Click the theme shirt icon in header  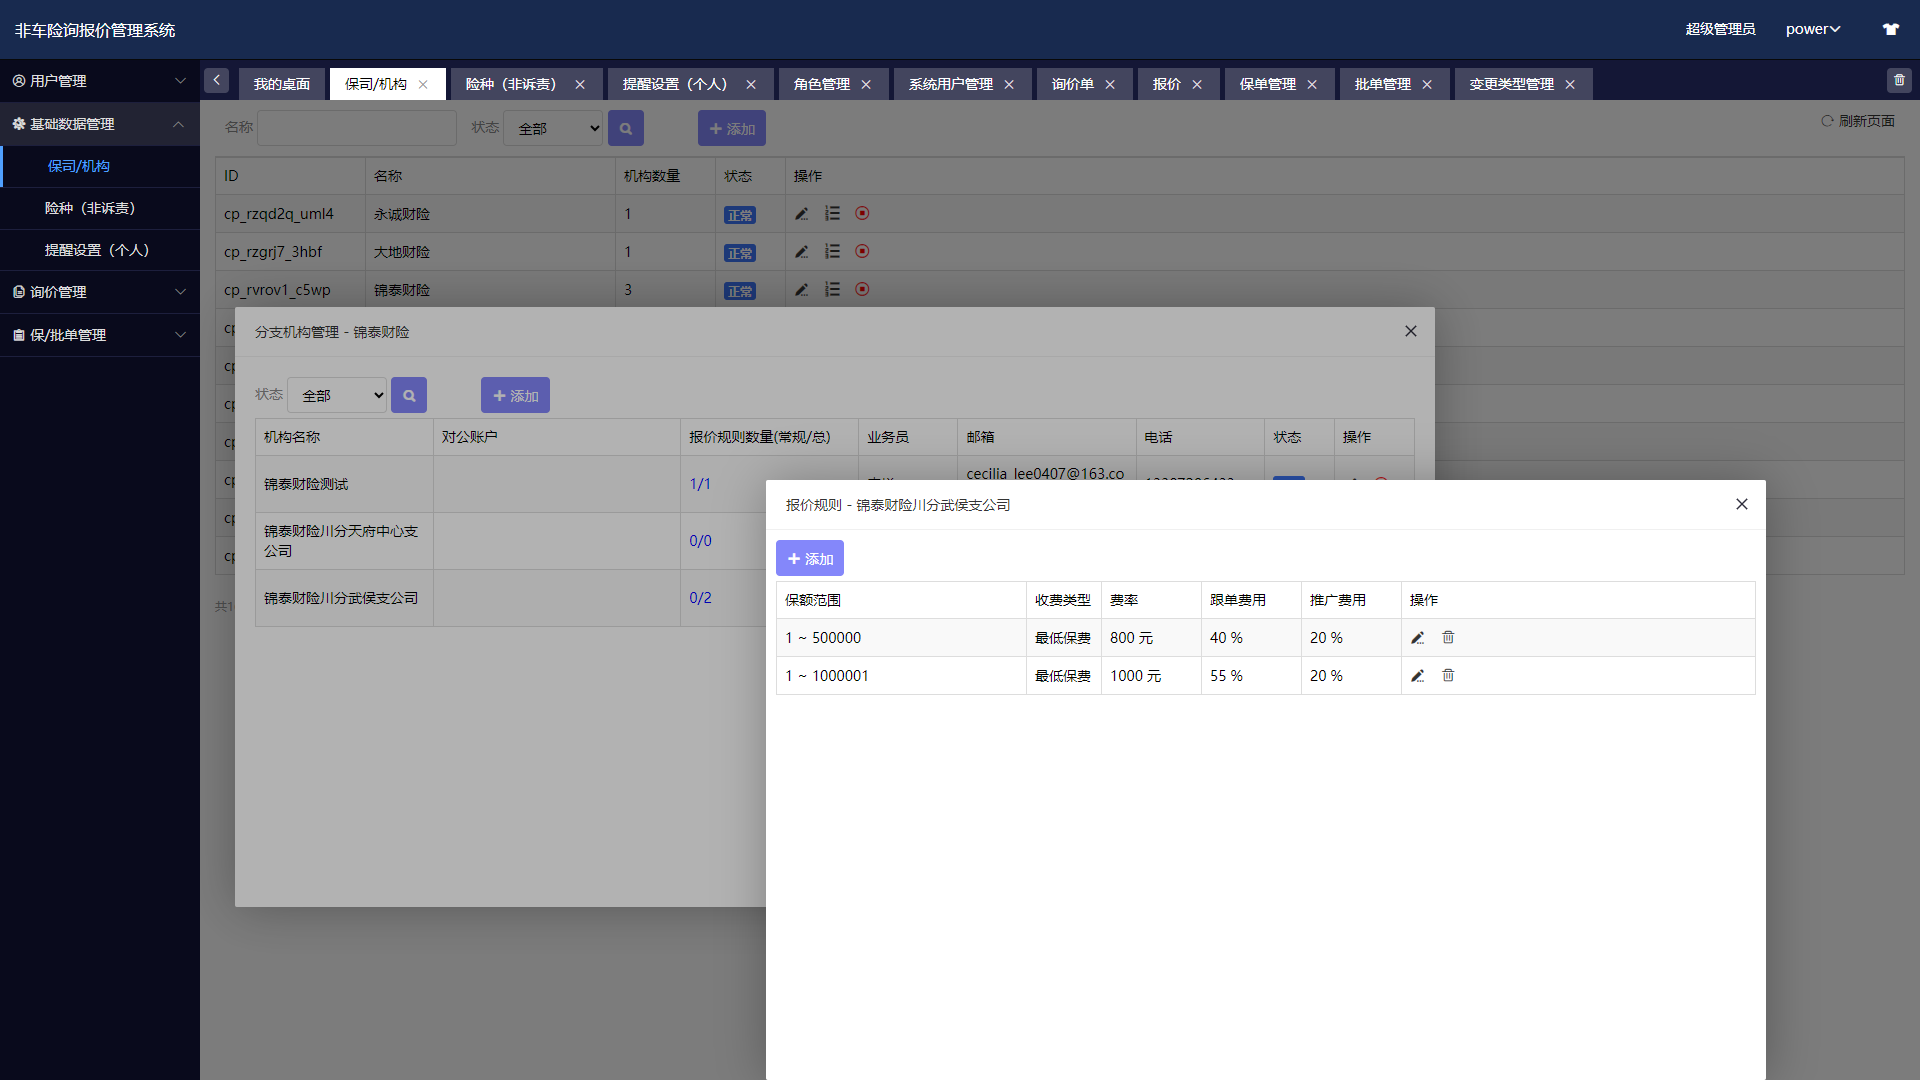click(1890, 29)
